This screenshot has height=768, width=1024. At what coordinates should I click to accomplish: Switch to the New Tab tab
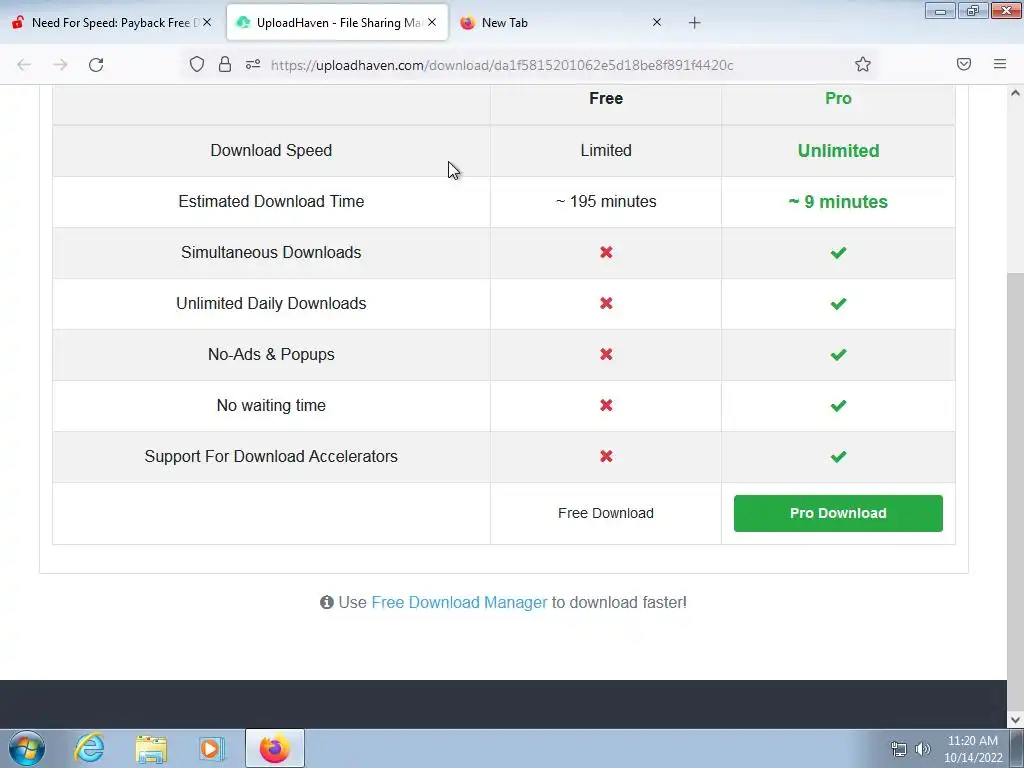pos(562,23)
